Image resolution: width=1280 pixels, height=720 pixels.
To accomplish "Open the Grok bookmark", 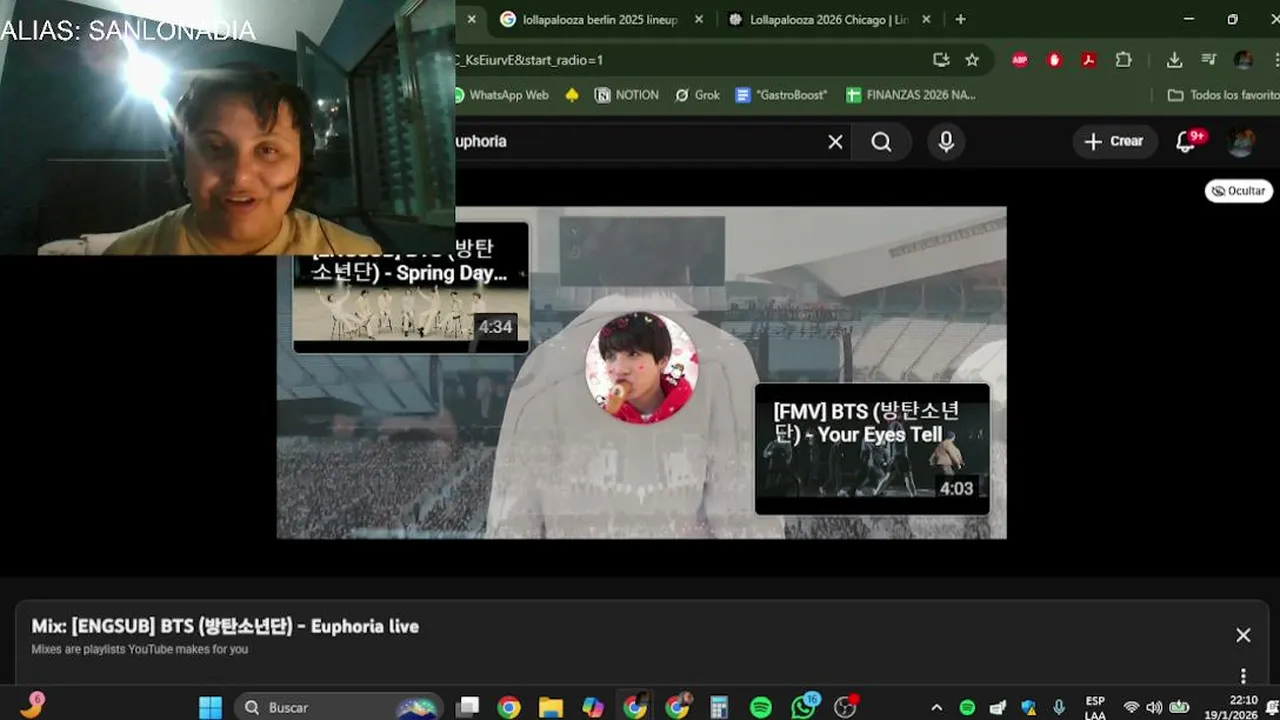I will click(x=698, y=95).
